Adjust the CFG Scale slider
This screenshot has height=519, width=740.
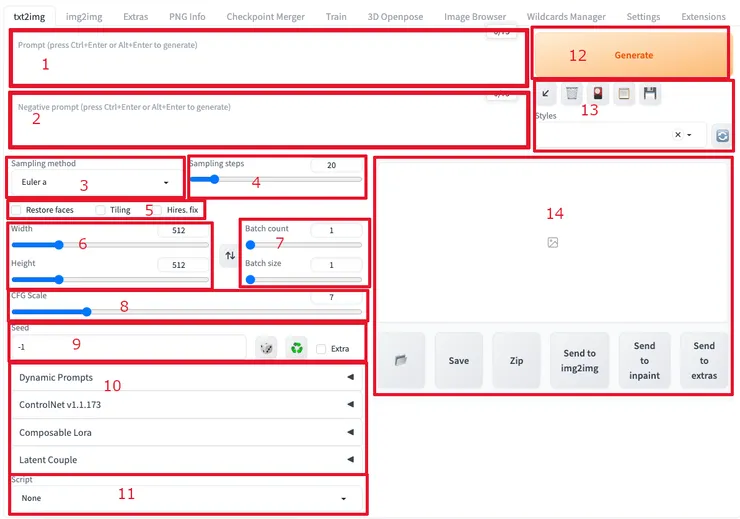[186, 312]
